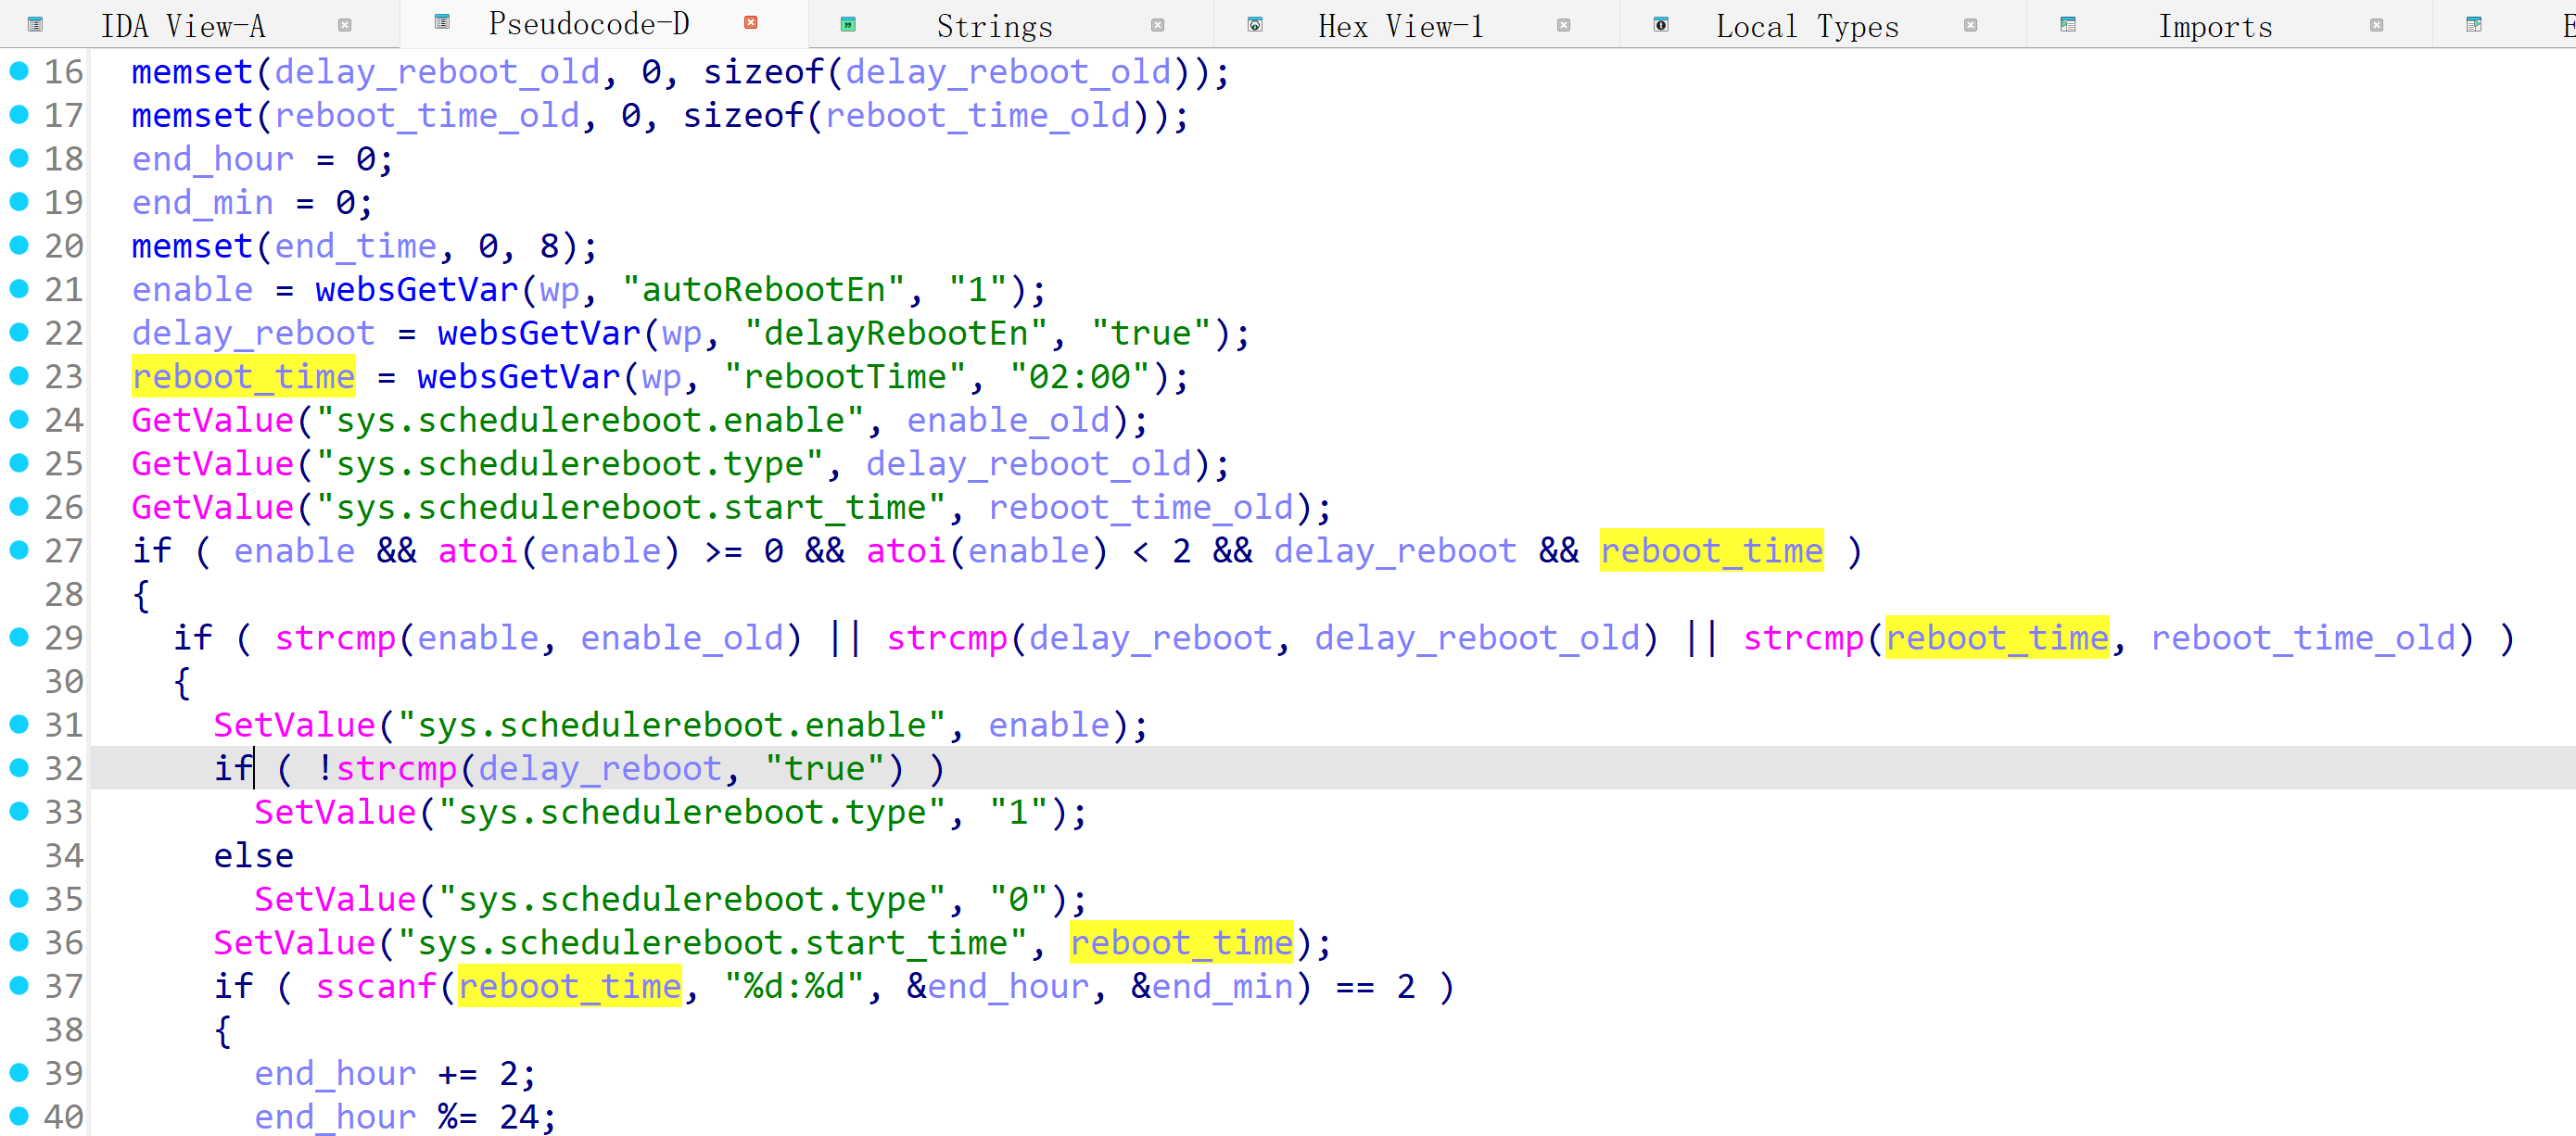Switch to the Local Types tab
This screenshot has height=1136, width=2576.
(1806, 26)
